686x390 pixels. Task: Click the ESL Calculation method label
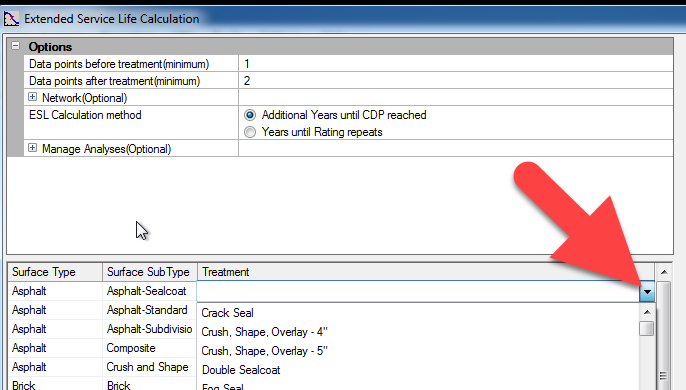pos(85,115)
